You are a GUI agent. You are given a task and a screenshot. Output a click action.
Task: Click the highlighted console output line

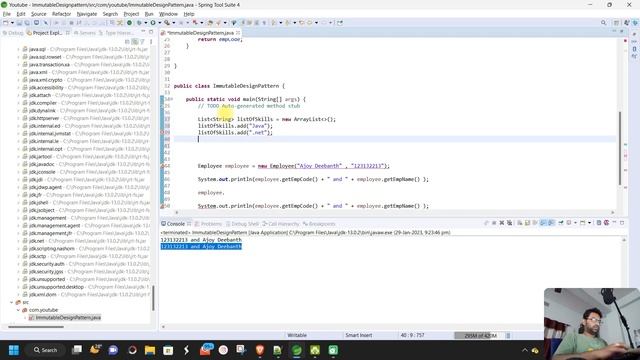tap(201, 247)
